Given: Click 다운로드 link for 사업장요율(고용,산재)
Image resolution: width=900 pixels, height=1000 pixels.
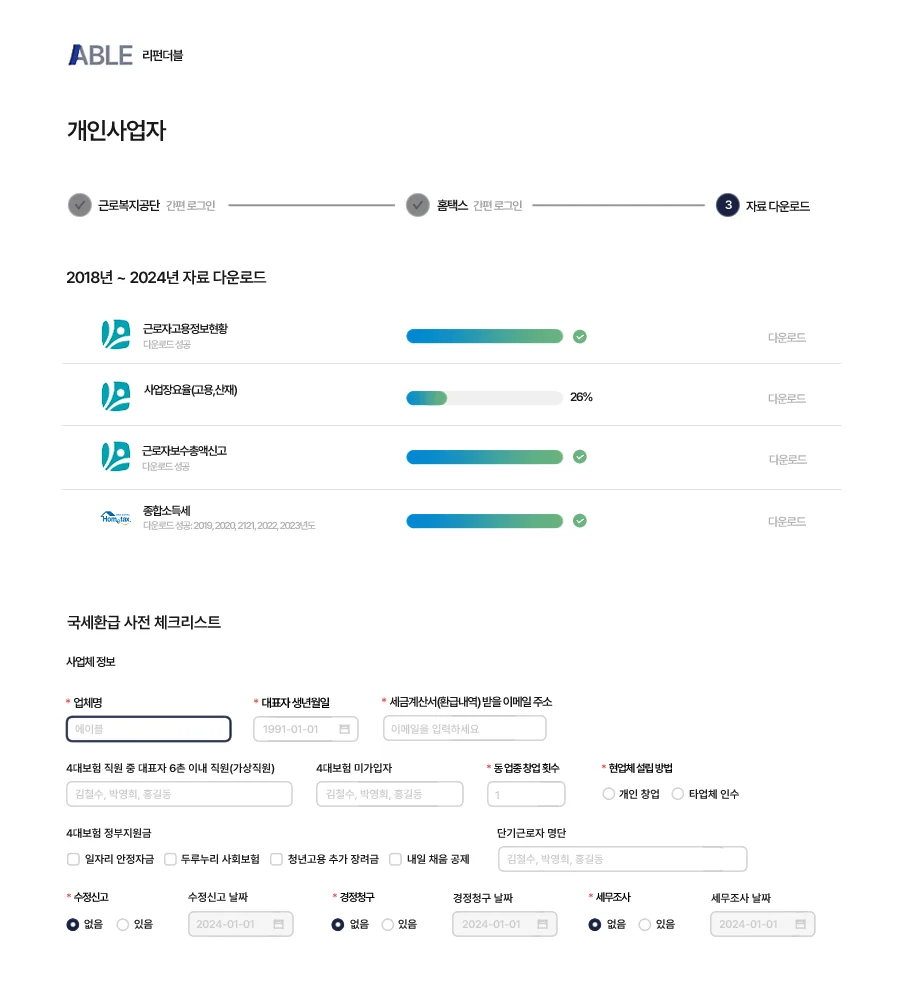Looking at the screenshot, I should point(788,396).
